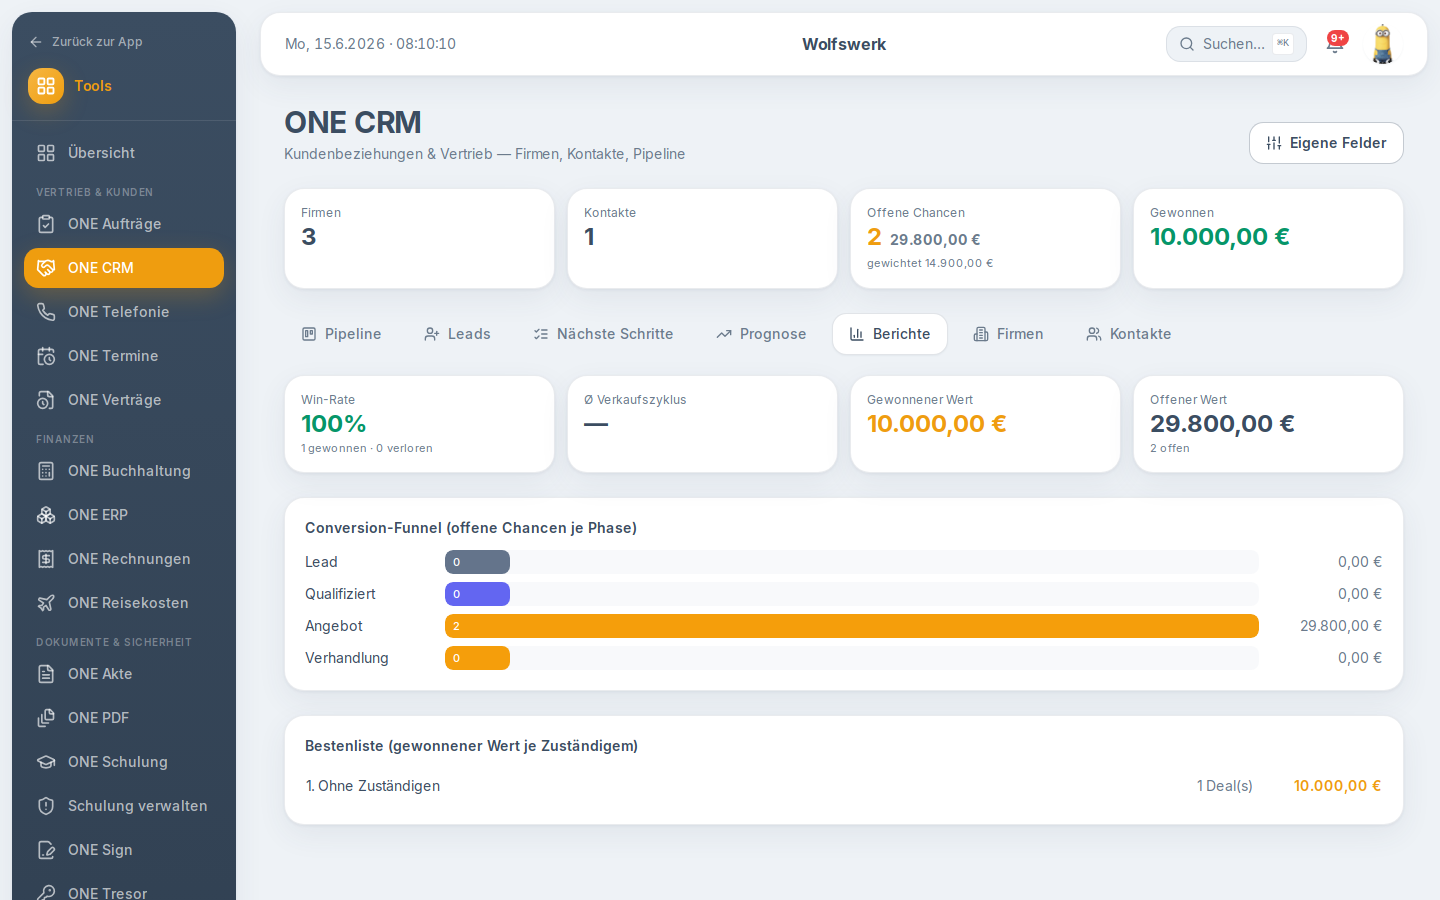This screenshot has height=900, width=1440.
Task: Click the ONE Telefonie label in the sidebar
Action: [119, 312]
